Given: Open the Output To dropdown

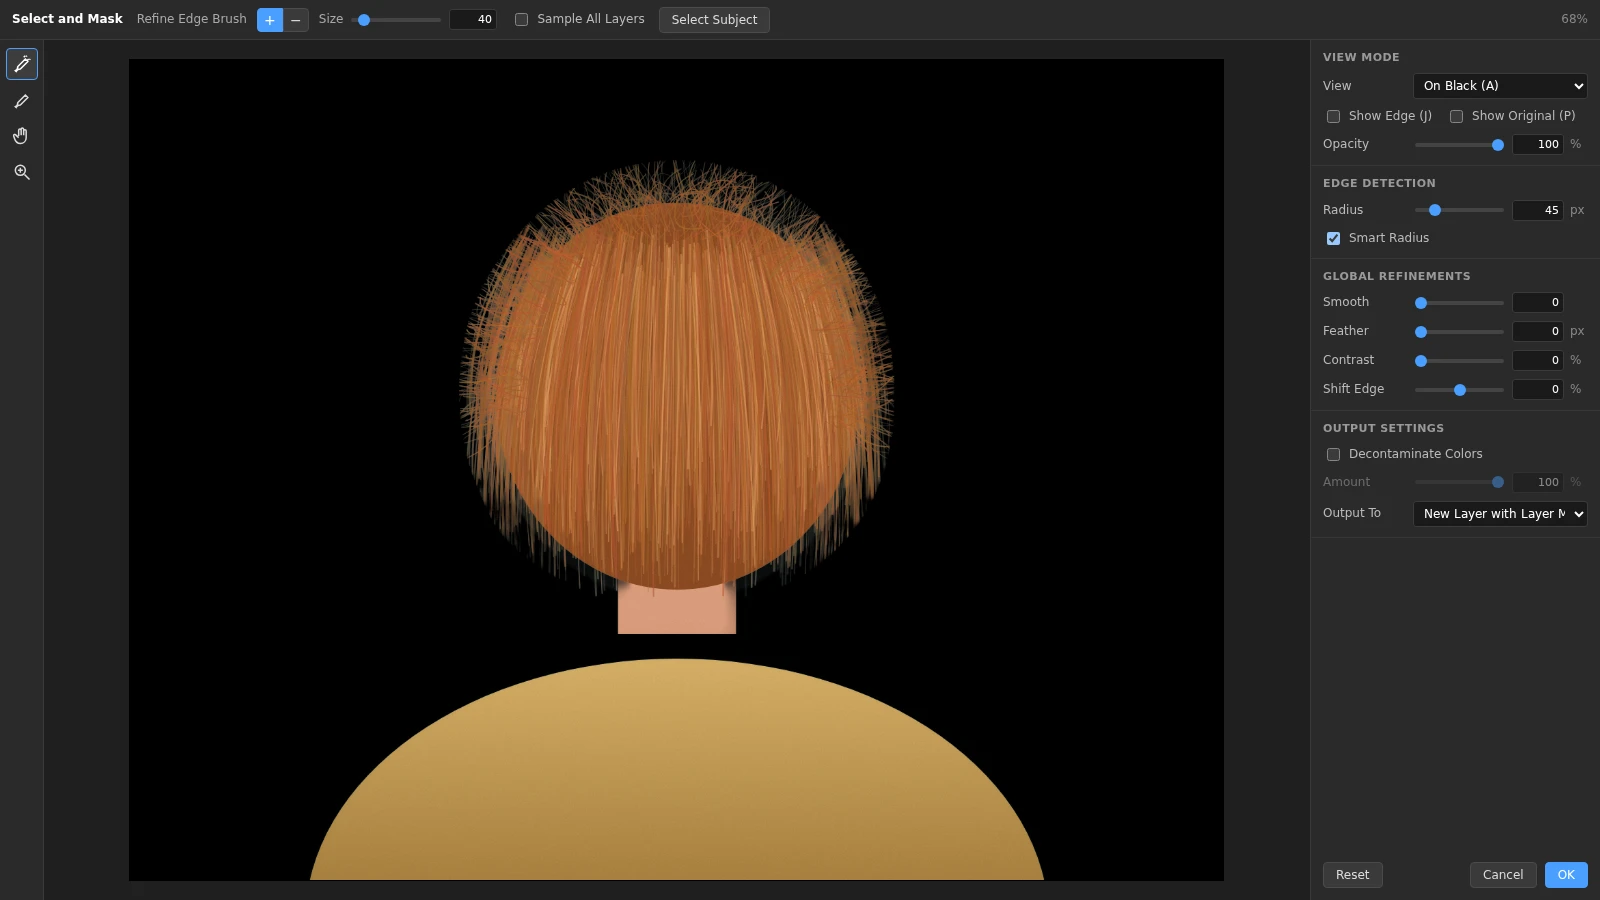Looking at the screenshot, I should pos(1500,514).
